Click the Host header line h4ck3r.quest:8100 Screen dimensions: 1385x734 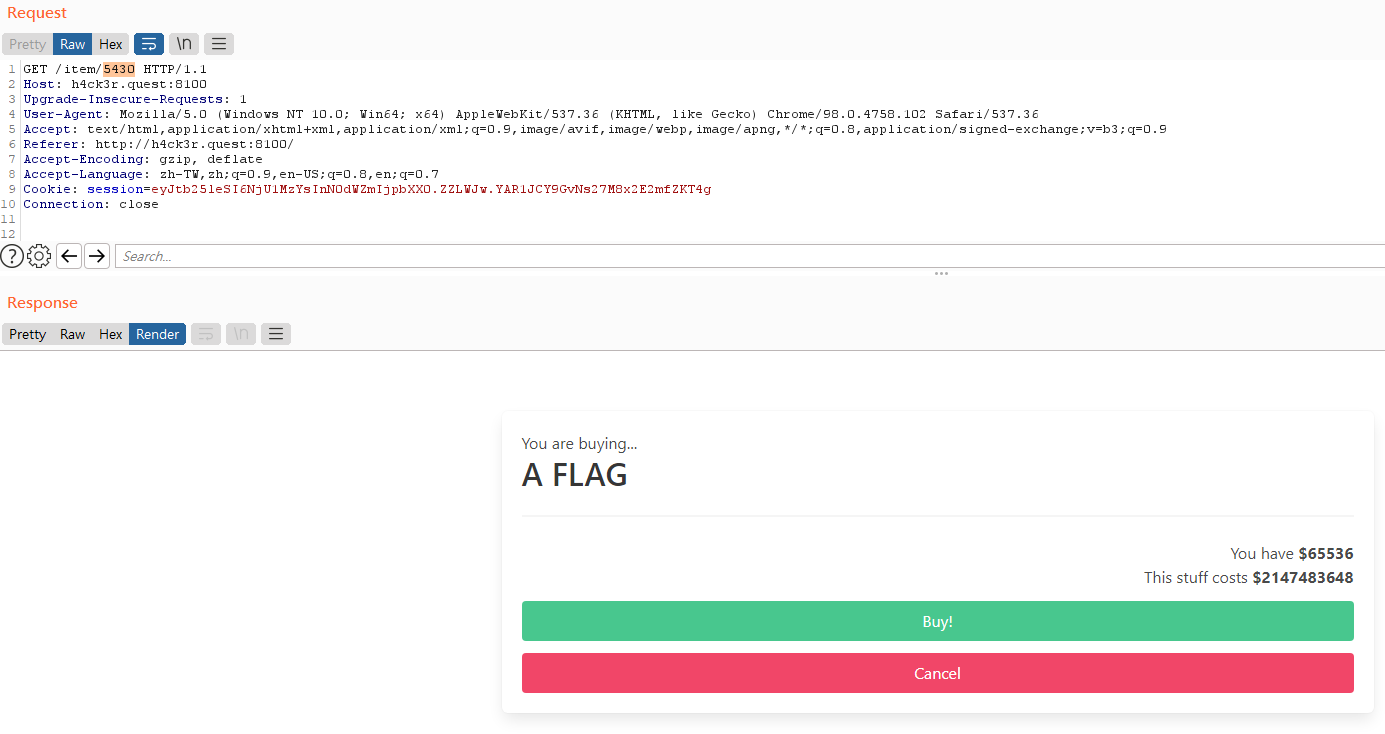(115, 84)
